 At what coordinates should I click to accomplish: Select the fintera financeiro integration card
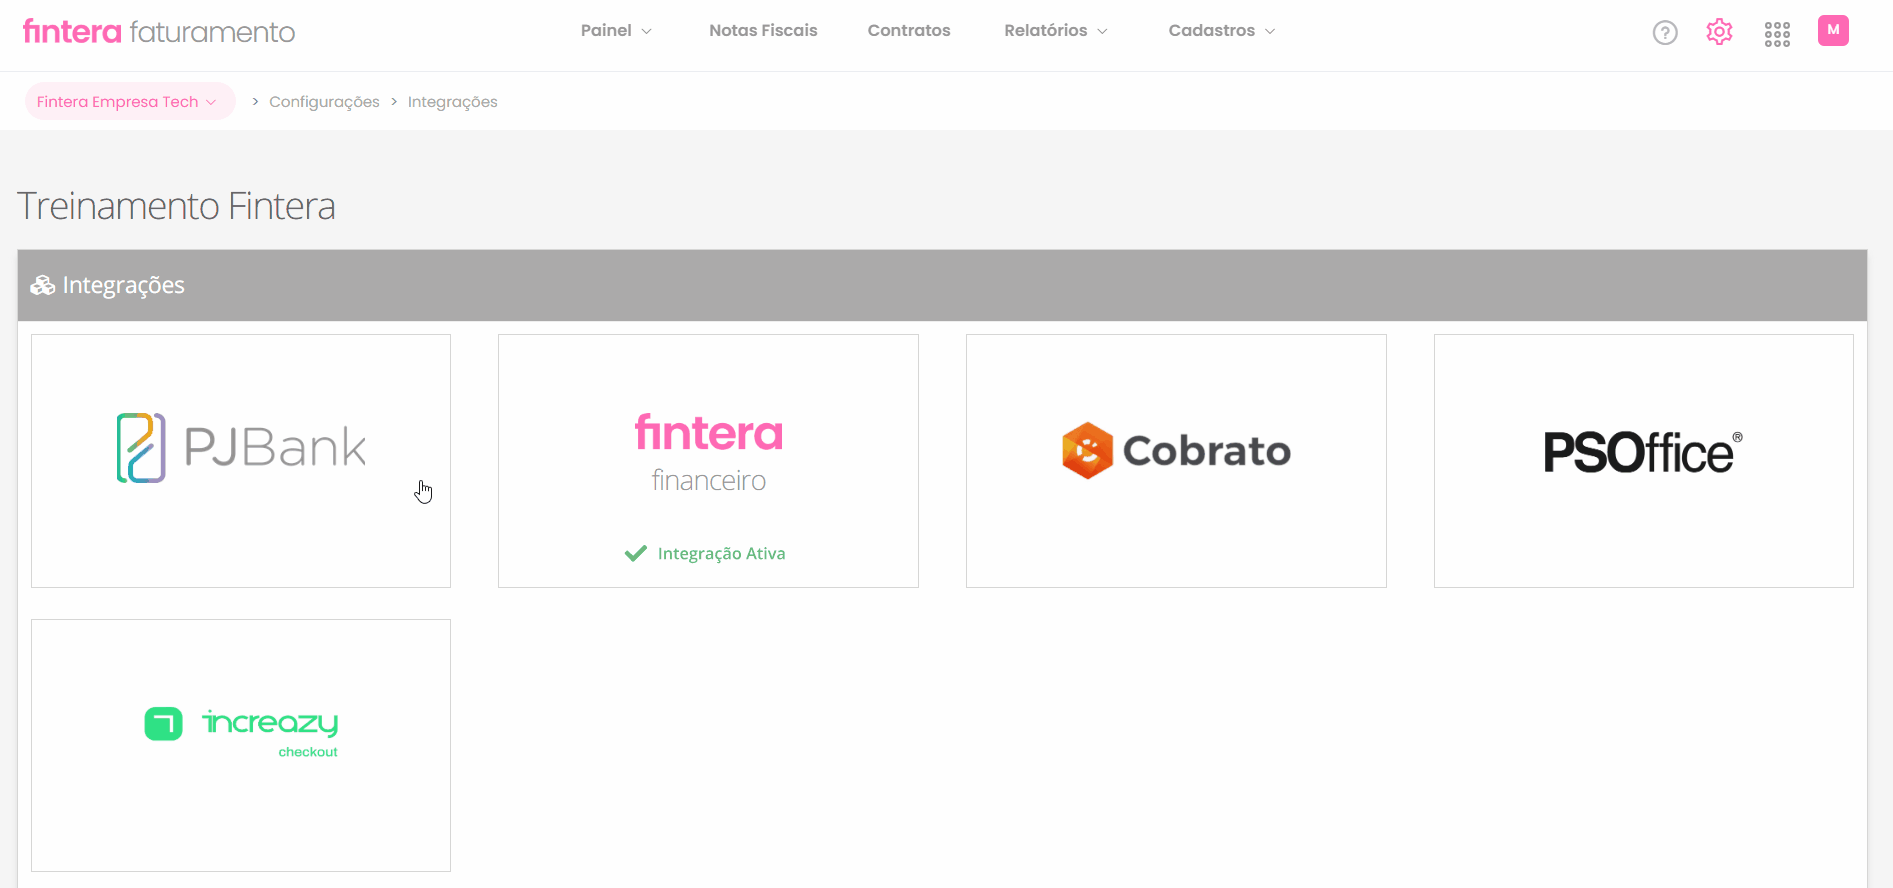pyautogui.click(x=708, y=461)
